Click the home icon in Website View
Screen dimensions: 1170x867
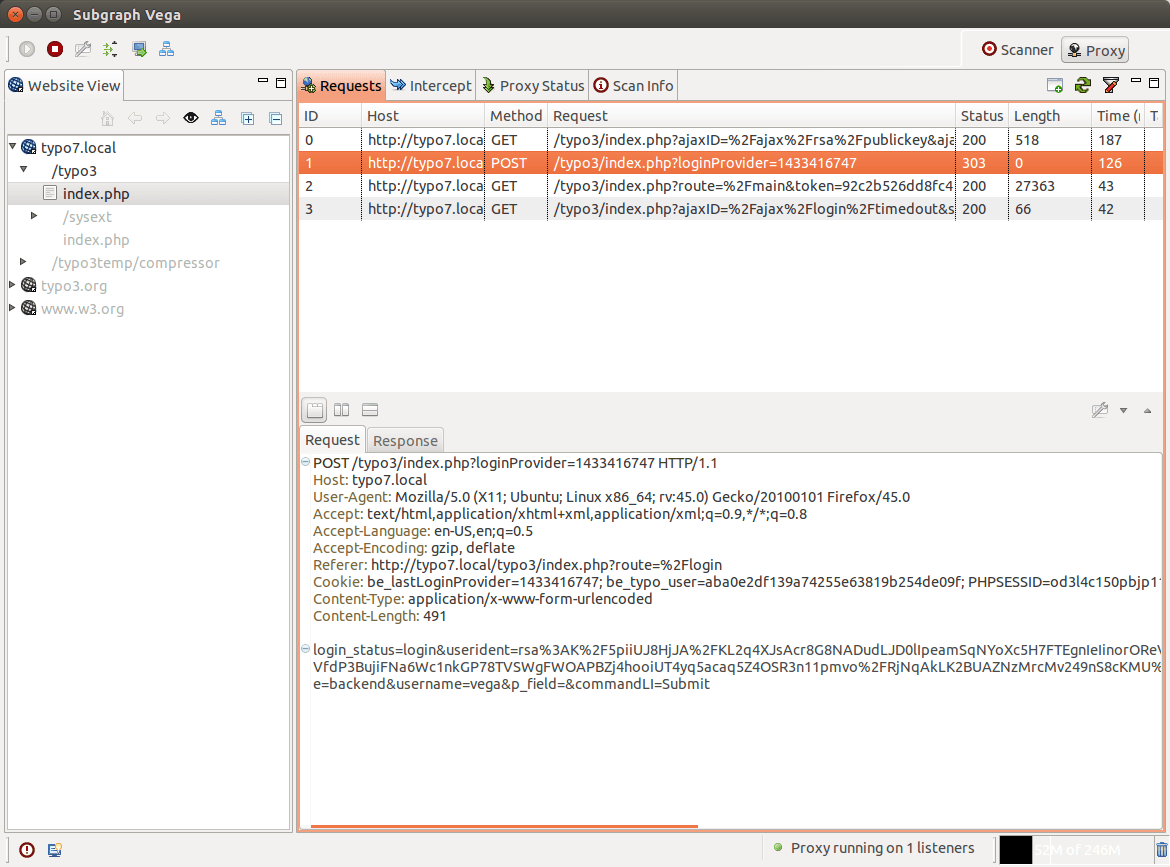107,118
